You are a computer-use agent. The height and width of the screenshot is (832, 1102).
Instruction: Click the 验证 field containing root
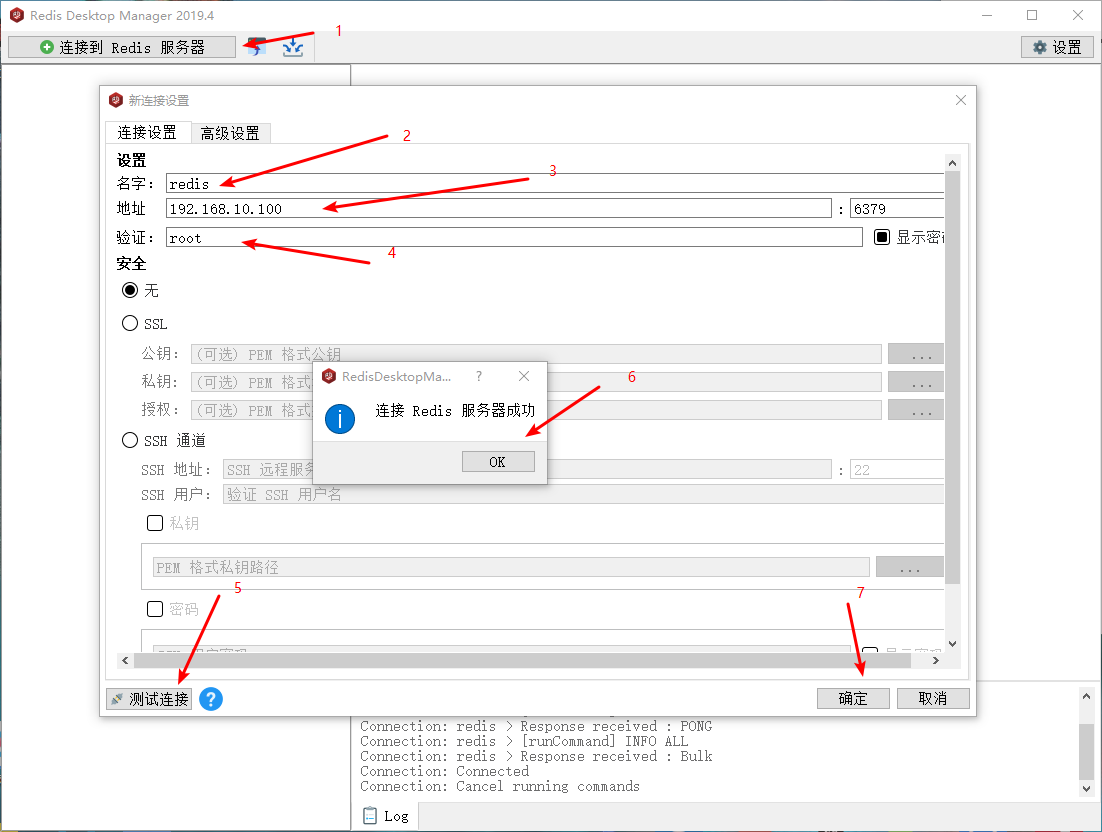514,238
